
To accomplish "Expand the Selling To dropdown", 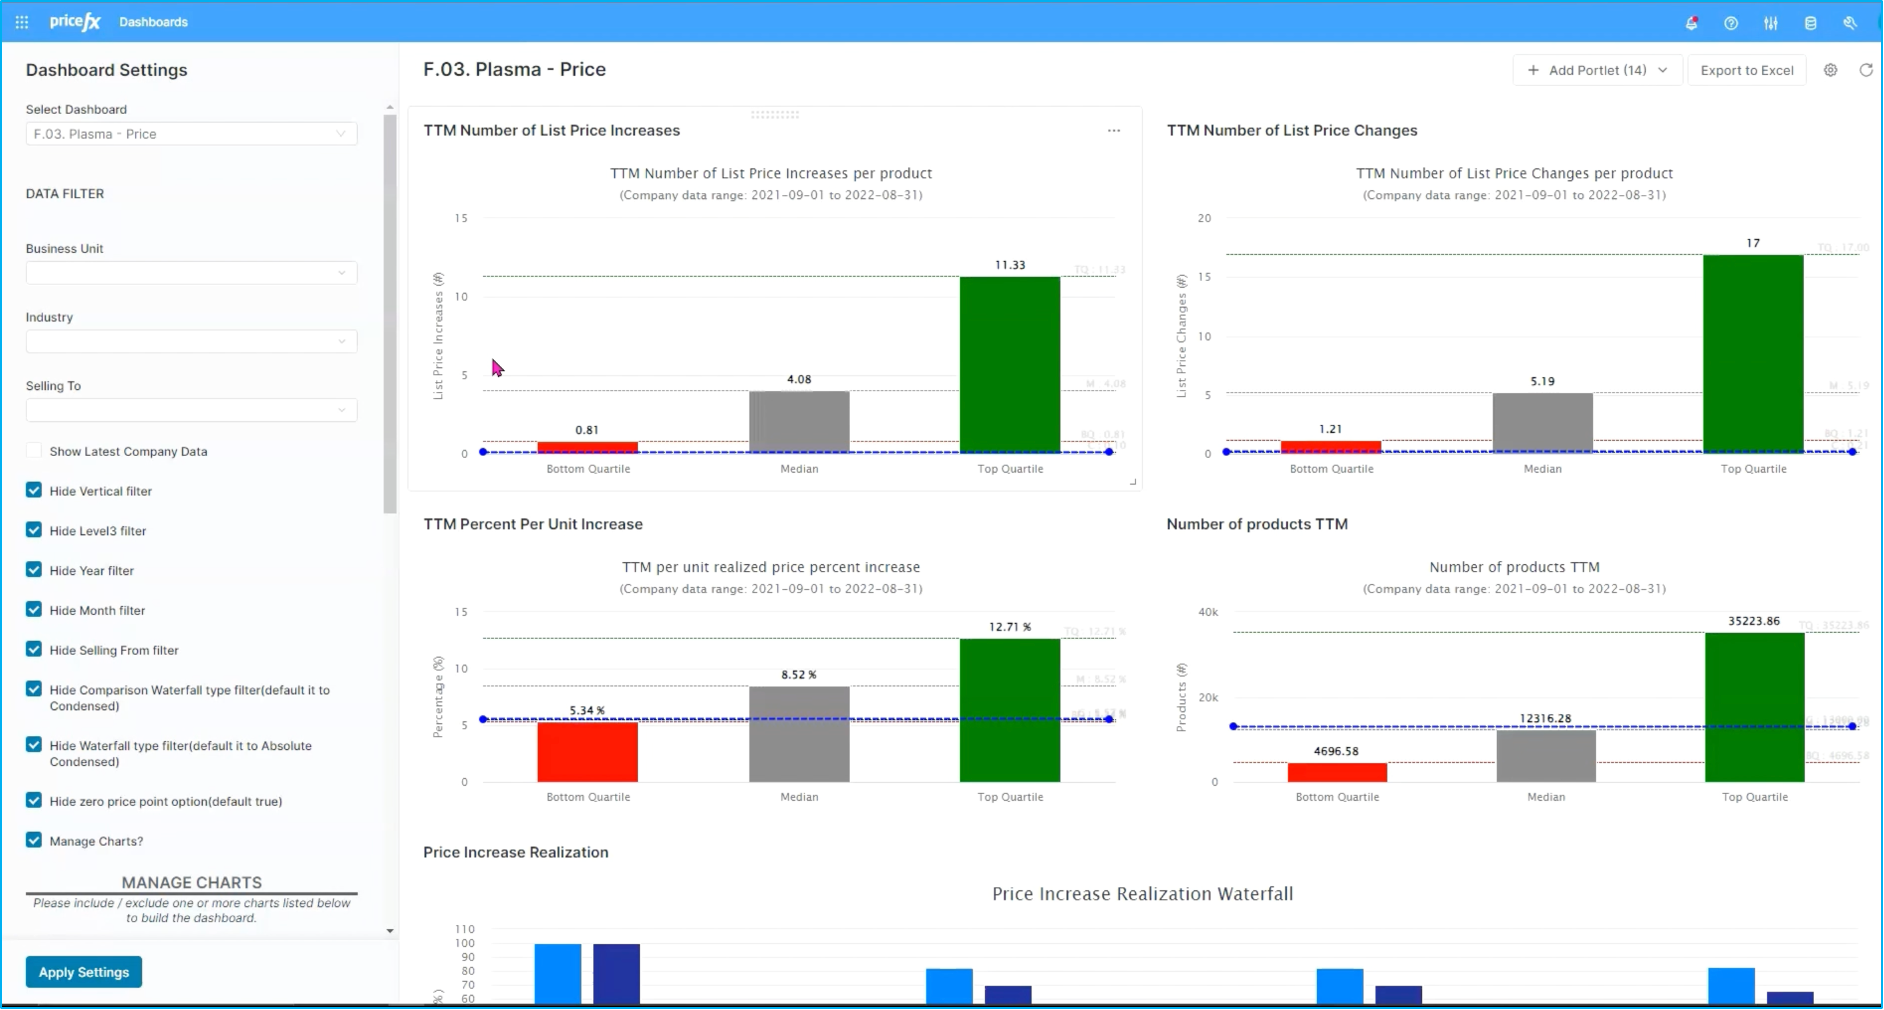I will [191, 410].
